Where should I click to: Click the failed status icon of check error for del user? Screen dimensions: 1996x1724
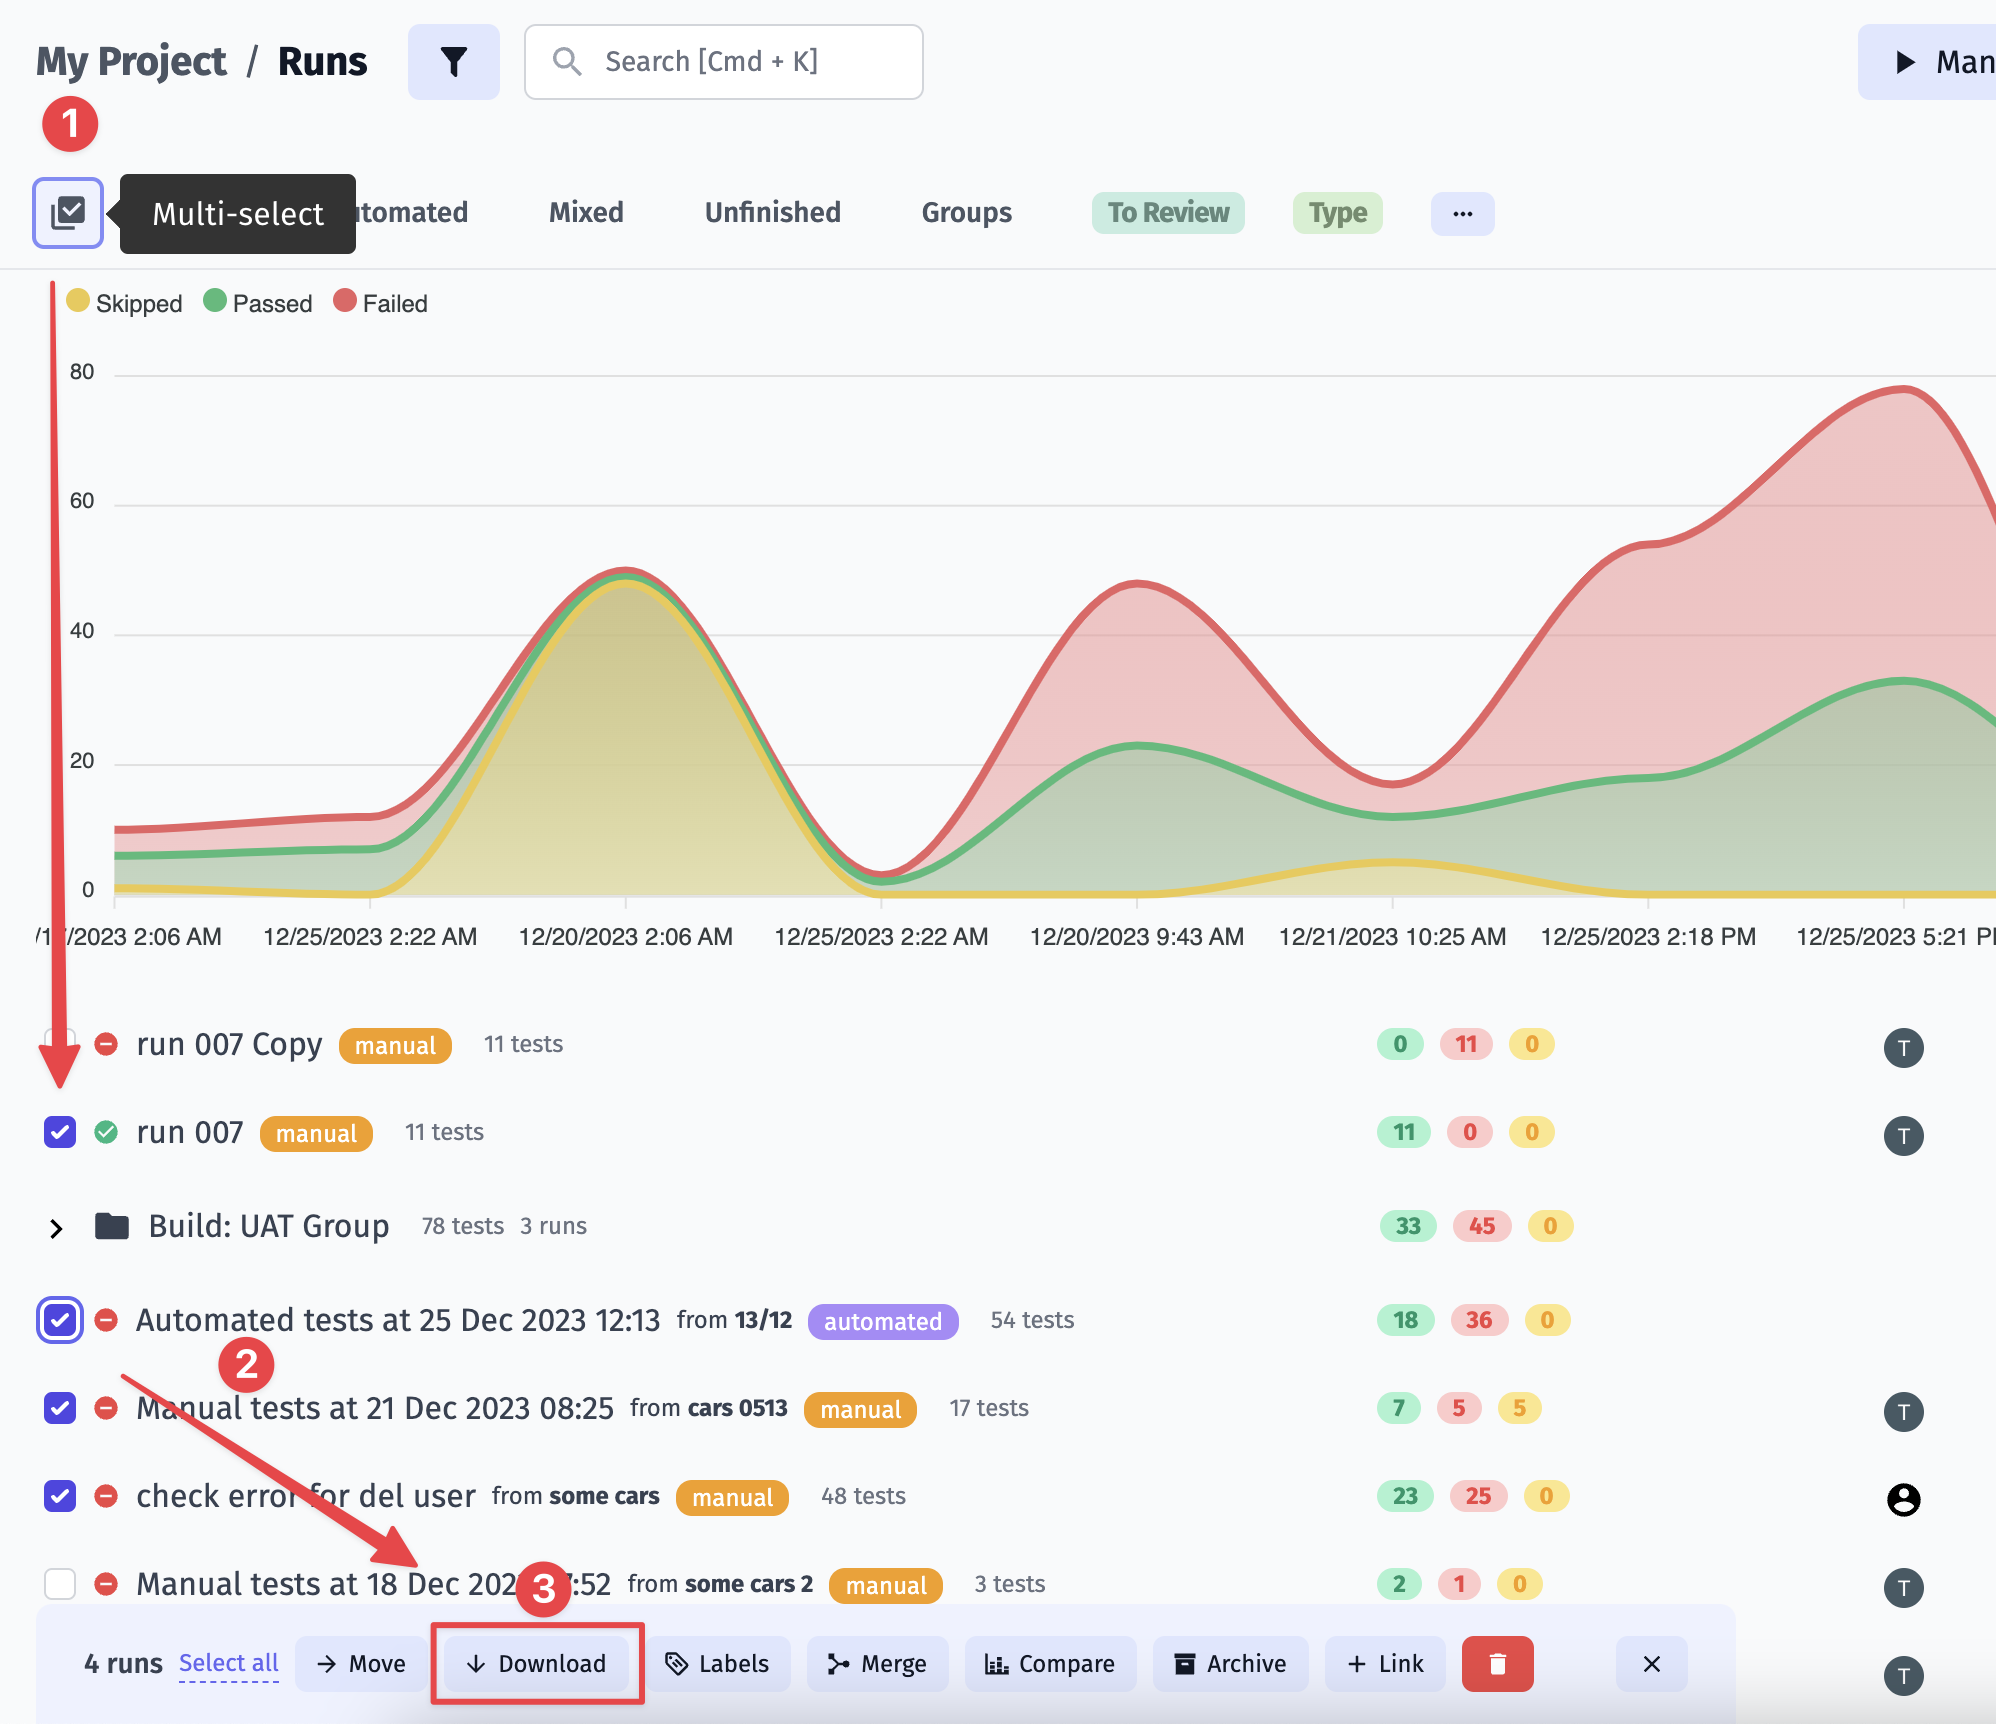(x=106, y=1496)
